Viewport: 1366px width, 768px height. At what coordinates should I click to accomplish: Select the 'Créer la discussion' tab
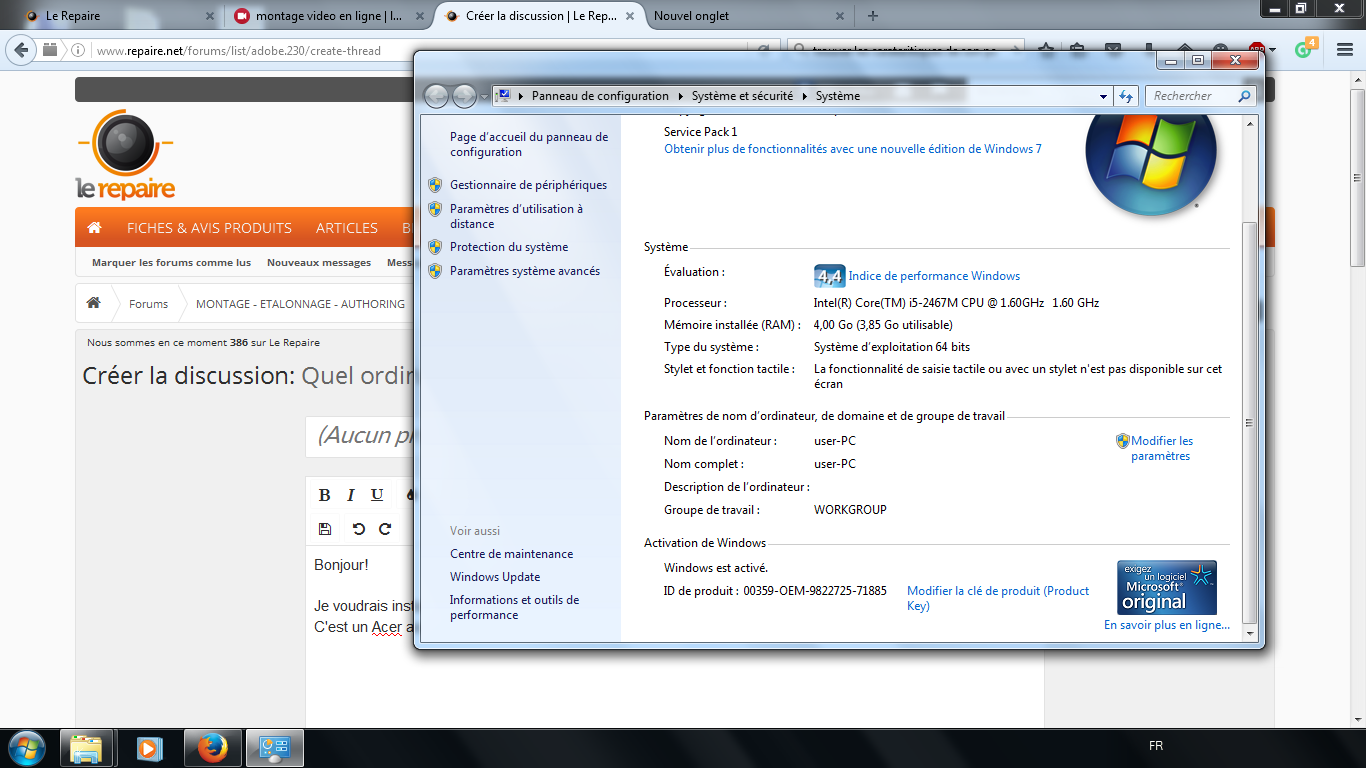click(x=540, y=16)
